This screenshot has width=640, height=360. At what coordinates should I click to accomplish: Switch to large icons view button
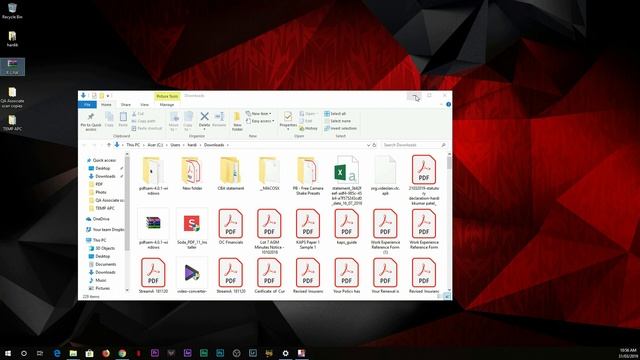tap(447, 296)
